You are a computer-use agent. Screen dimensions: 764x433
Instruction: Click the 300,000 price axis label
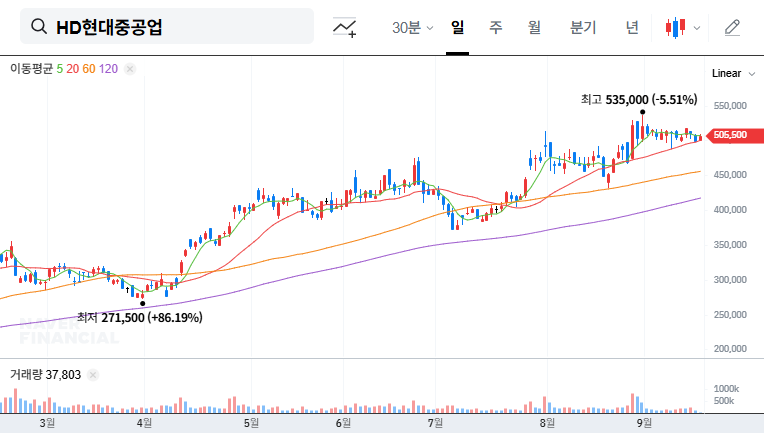[x=730, y=280]
